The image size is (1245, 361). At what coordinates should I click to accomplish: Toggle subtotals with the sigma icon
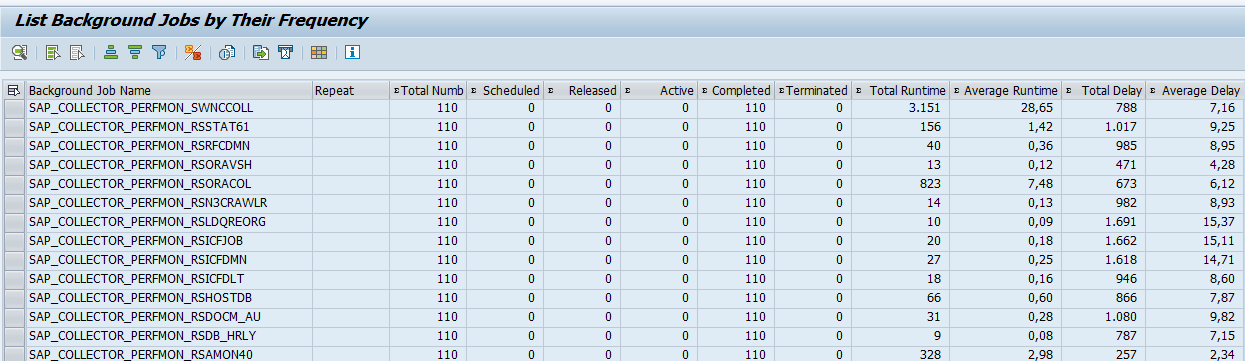coord(194,53)
